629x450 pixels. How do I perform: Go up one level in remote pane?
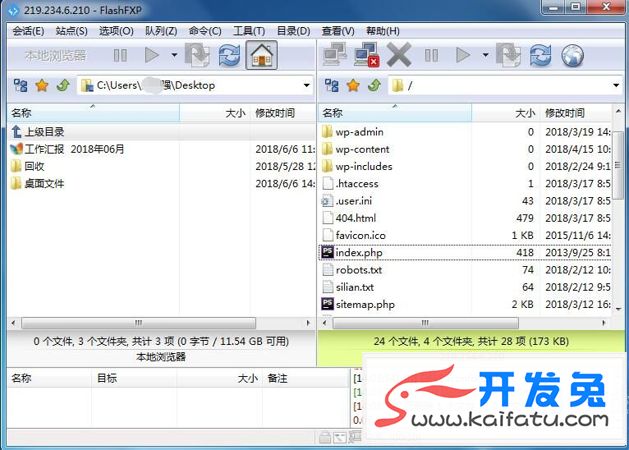(374, 85)
